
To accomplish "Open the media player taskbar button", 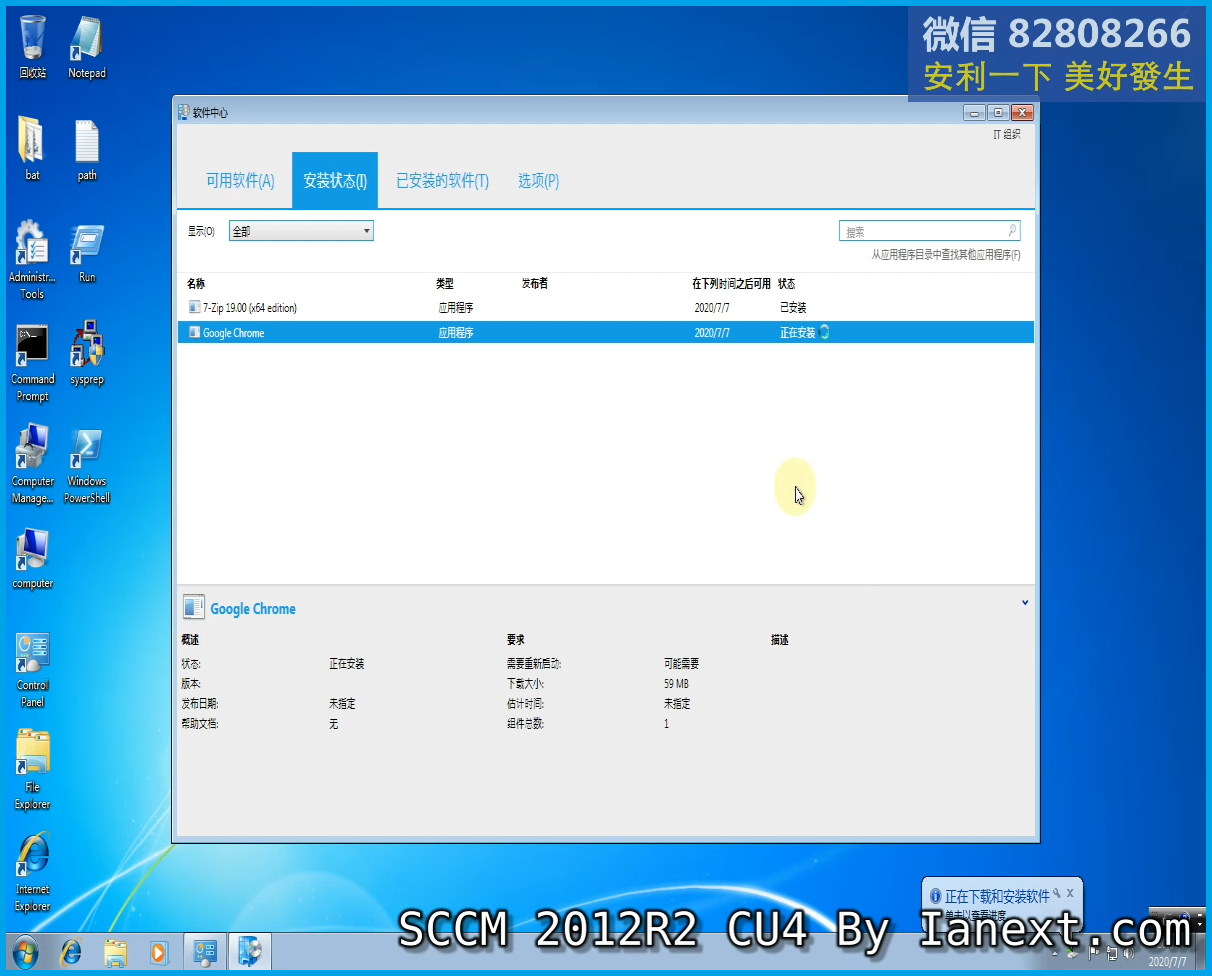I will point(159,951).
